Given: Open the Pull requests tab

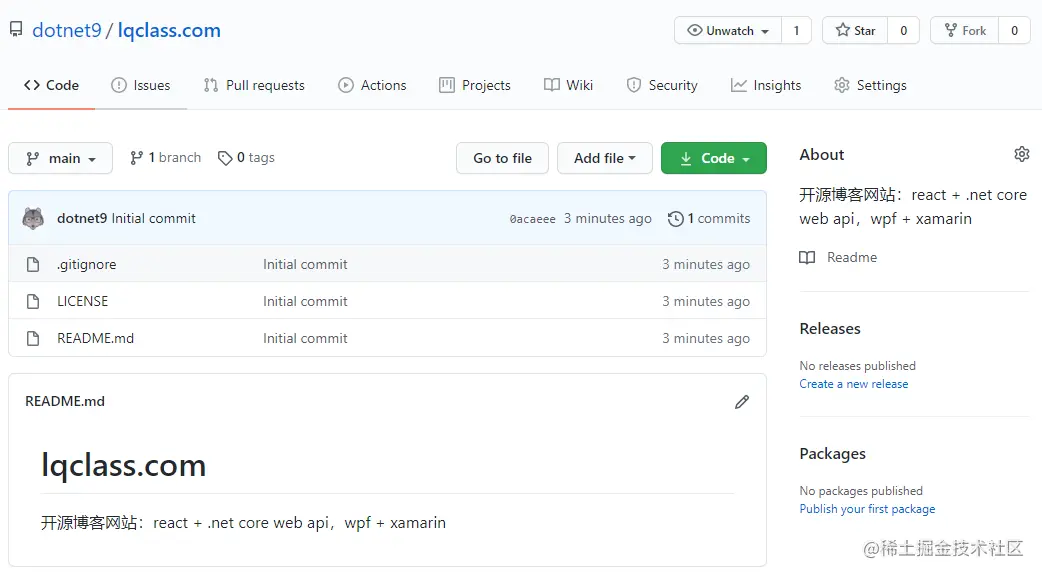Looking at the screenshot, I should pos(254,85).
